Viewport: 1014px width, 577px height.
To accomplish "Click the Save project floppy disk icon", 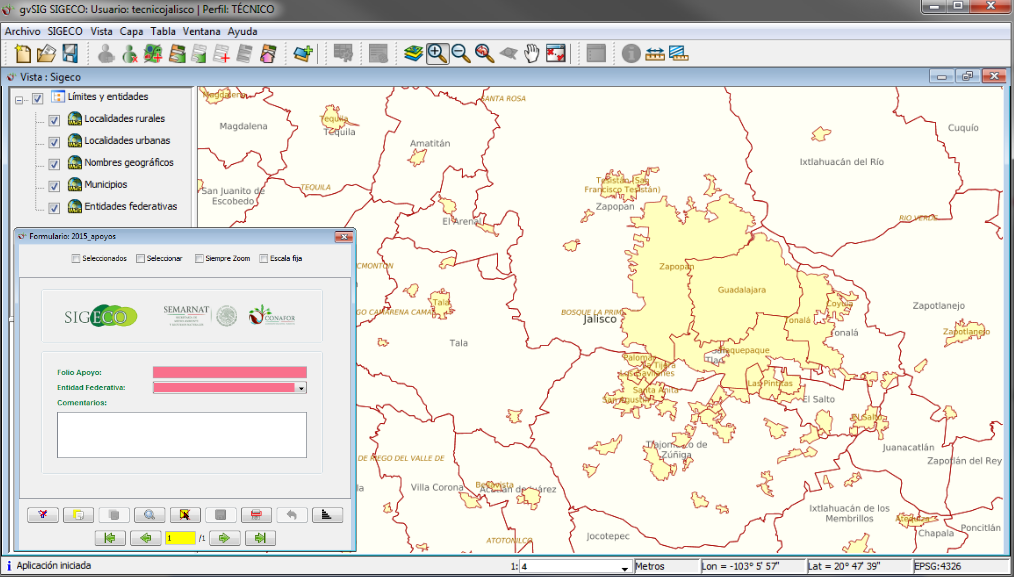I will tap(70, 53).
